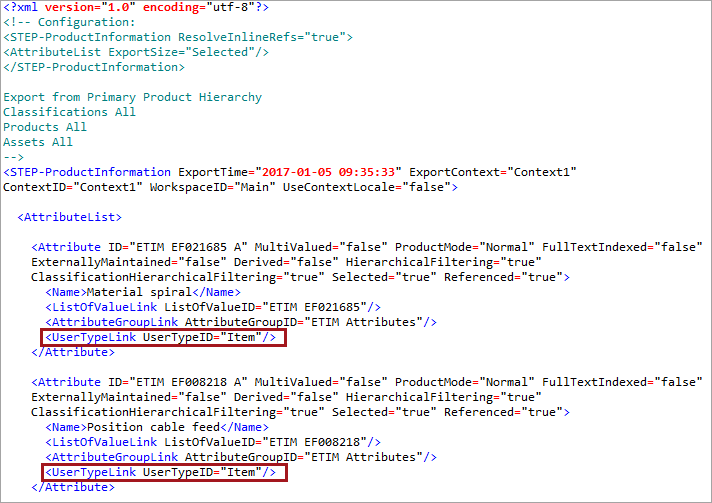Viewport: 712px width, 503px height.
Task: Click "Export from Primary Product Hierarchy" line
Action: [133, 97]
